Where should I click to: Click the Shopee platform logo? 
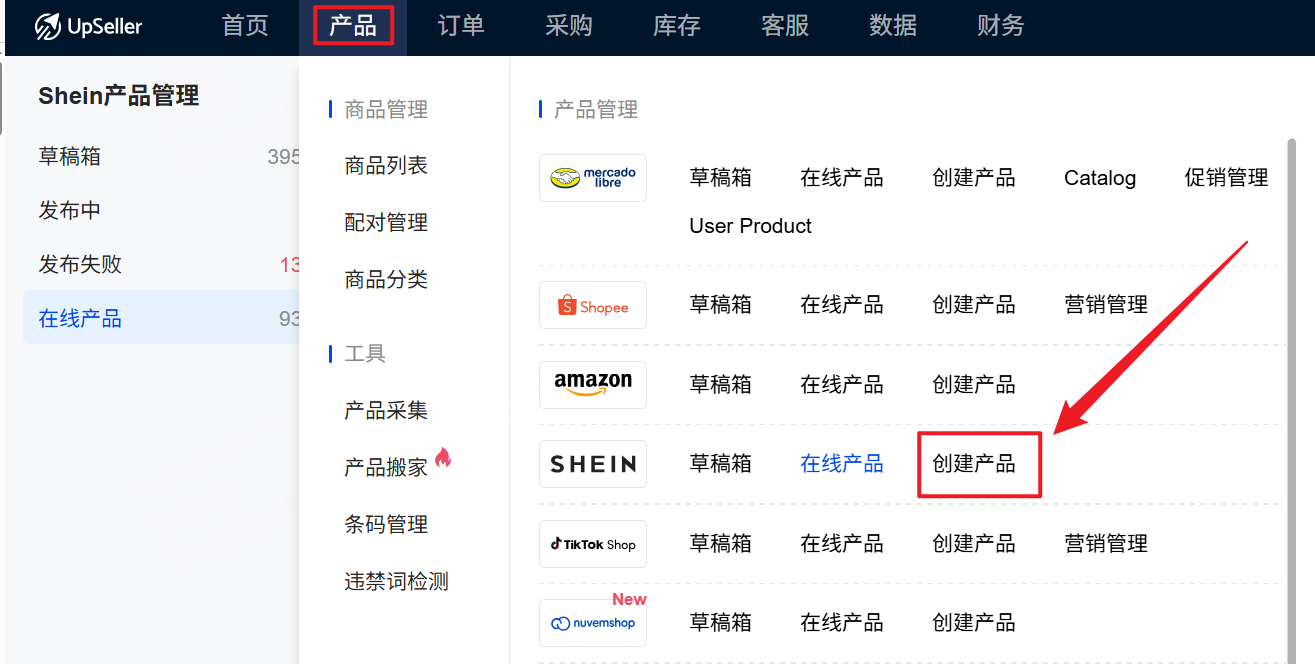593,305
